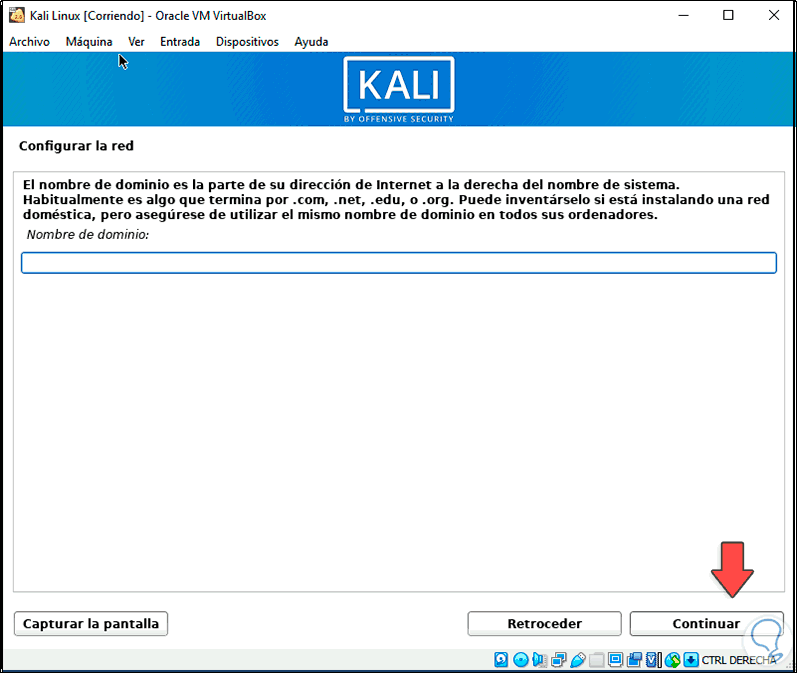Click the optical disc drive icon
Viewport: 797px width, 673px height.
[x=521, y=660]
